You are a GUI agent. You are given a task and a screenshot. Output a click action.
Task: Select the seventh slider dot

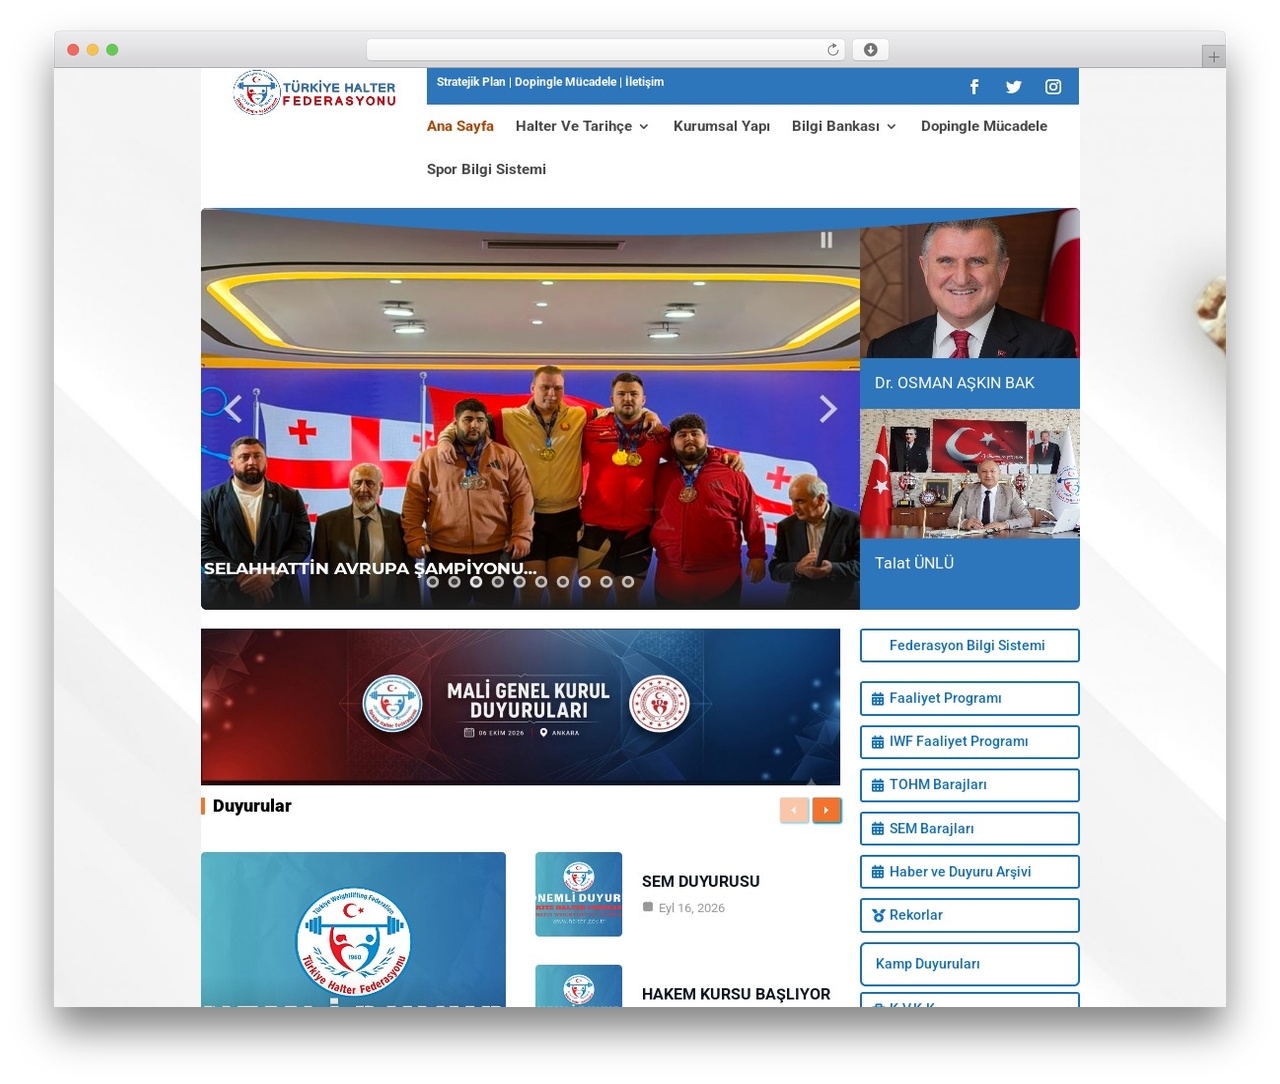click(563, 582)
